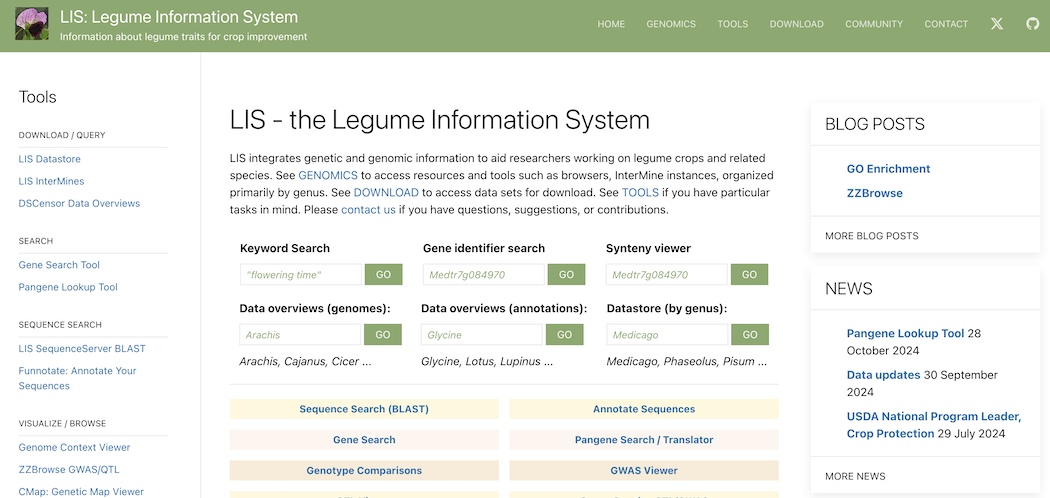Click GO for Datastore (by genus)

750,335
